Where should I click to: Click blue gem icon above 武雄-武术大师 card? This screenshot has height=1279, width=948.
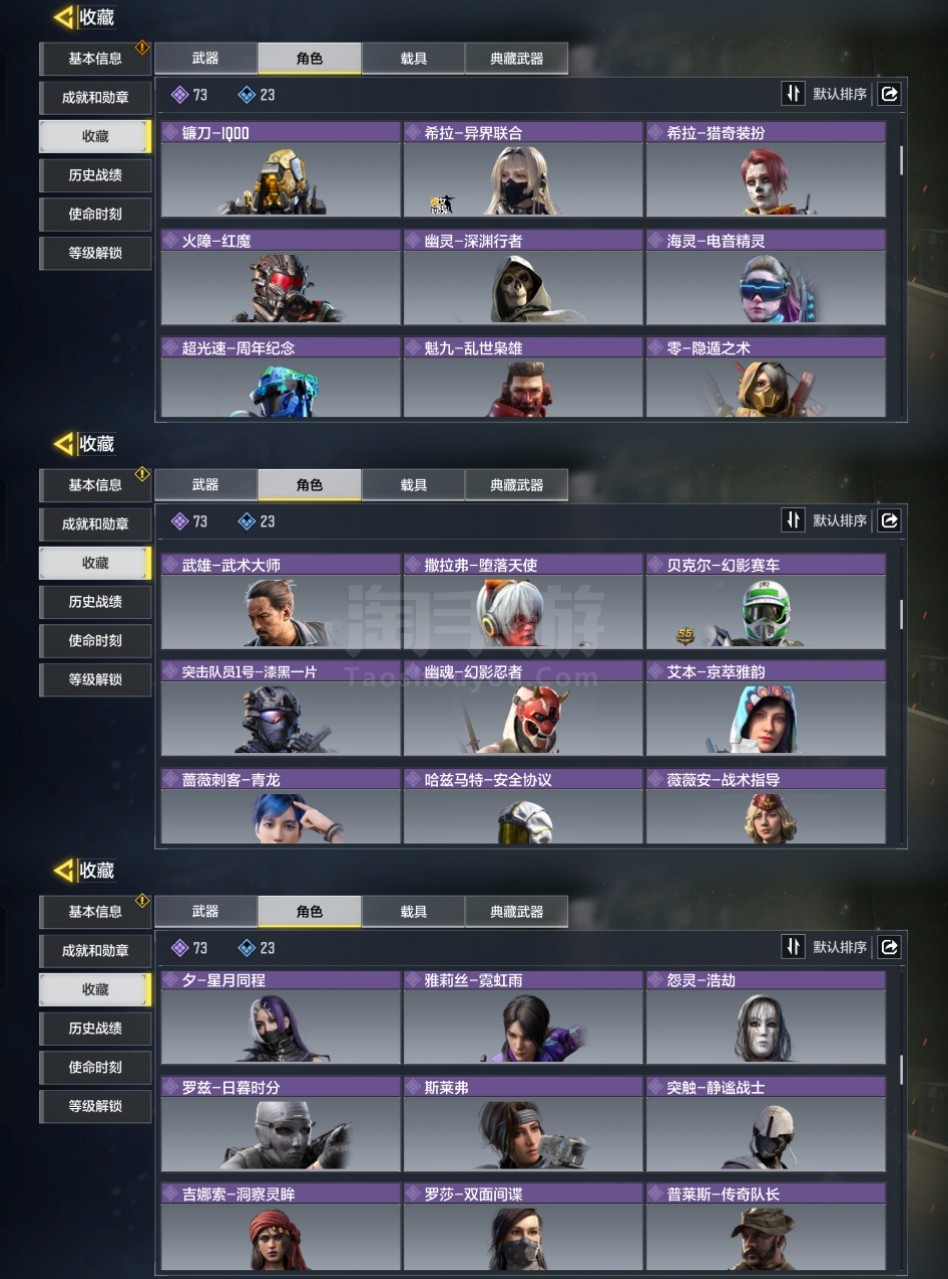(x=247, y=521)
